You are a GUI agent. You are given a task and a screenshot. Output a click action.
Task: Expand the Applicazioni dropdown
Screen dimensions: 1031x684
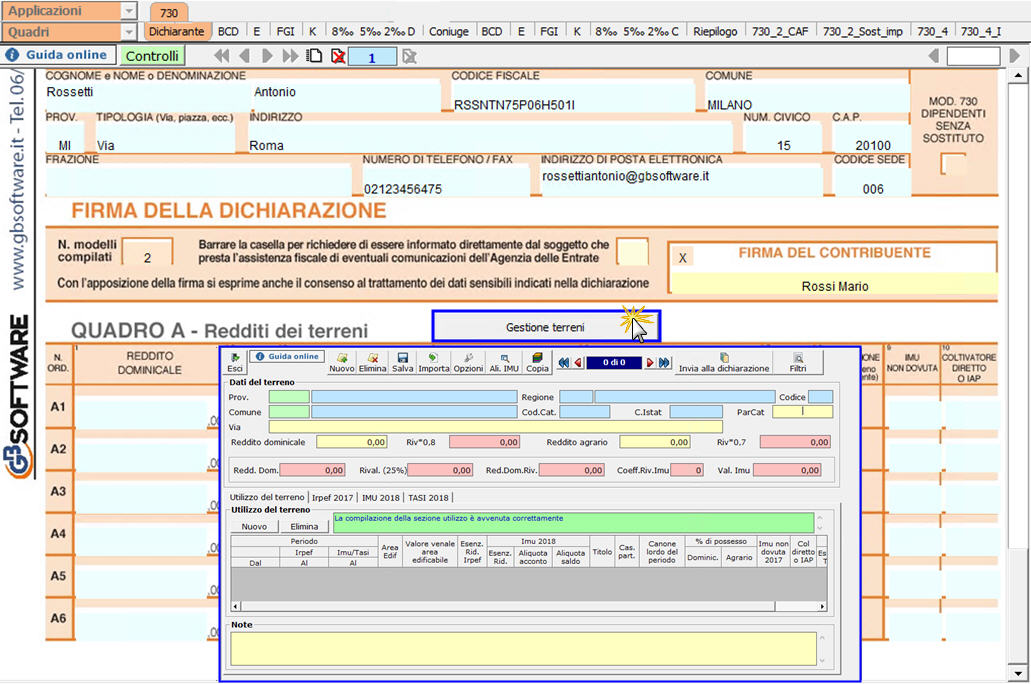(x=128, y=11)
